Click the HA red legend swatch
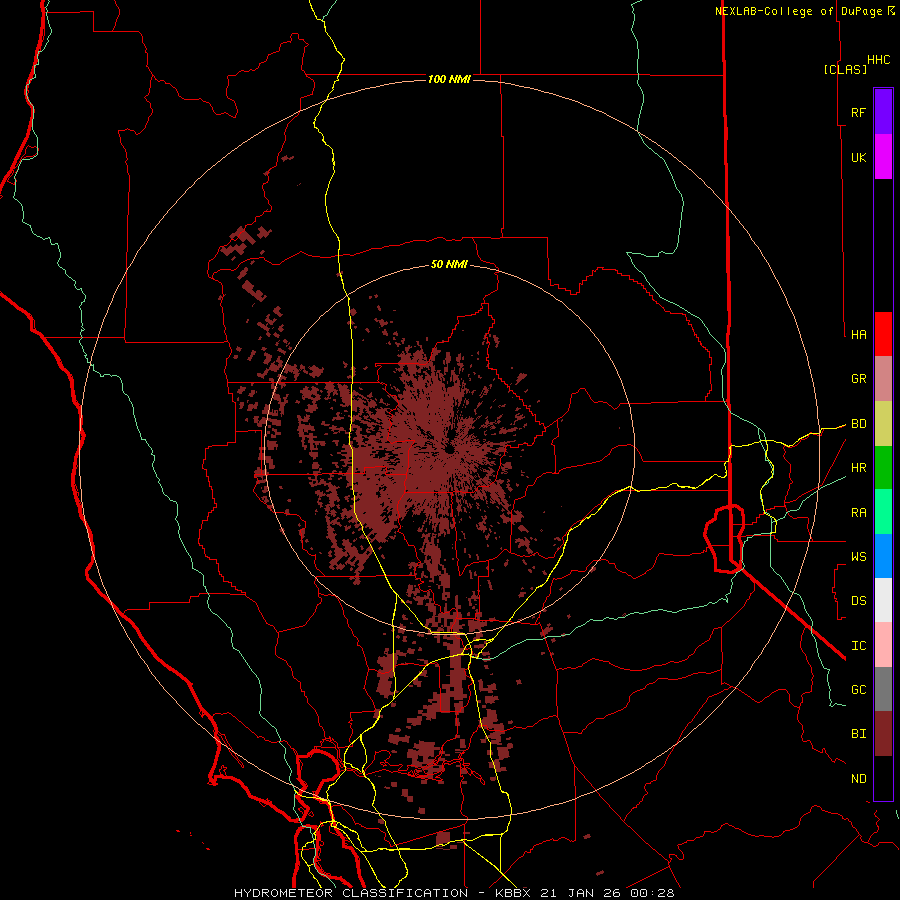This screenshot has width=900, height=900. [883, 334]
